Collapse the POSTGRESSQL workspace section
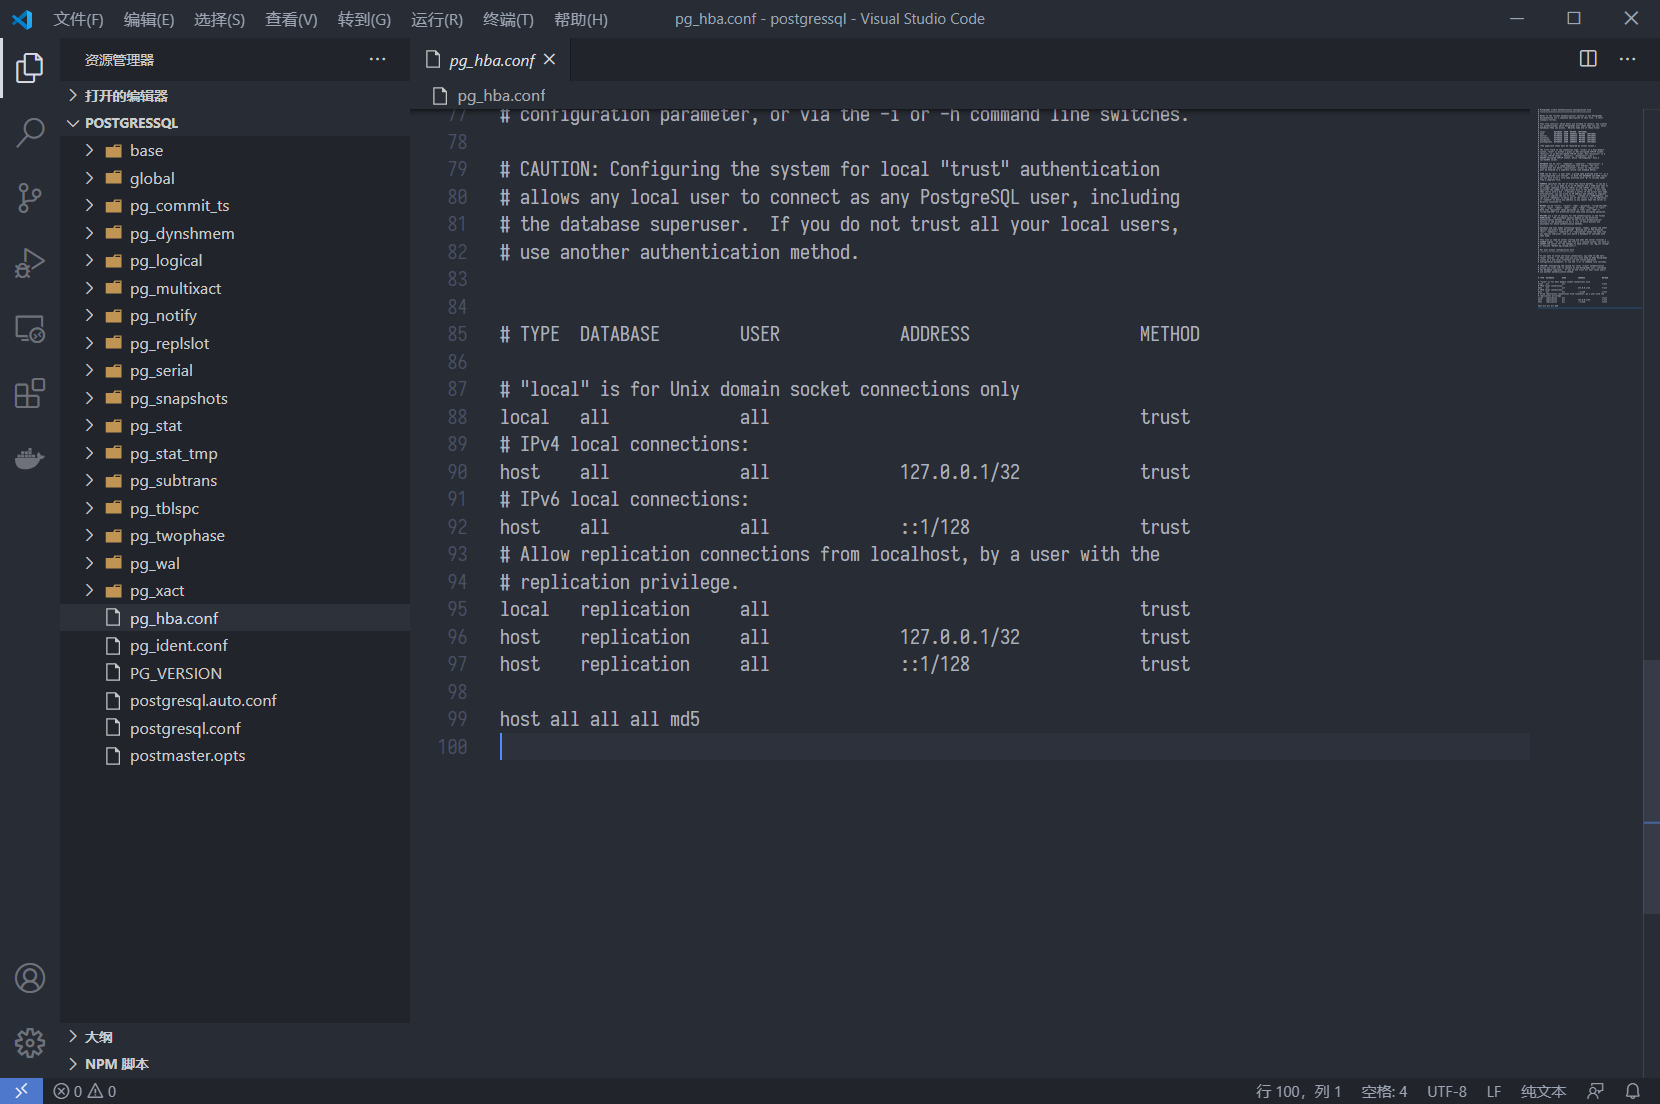The width and height of the screenshot is (1660, 1104). [x=130, y=123]
